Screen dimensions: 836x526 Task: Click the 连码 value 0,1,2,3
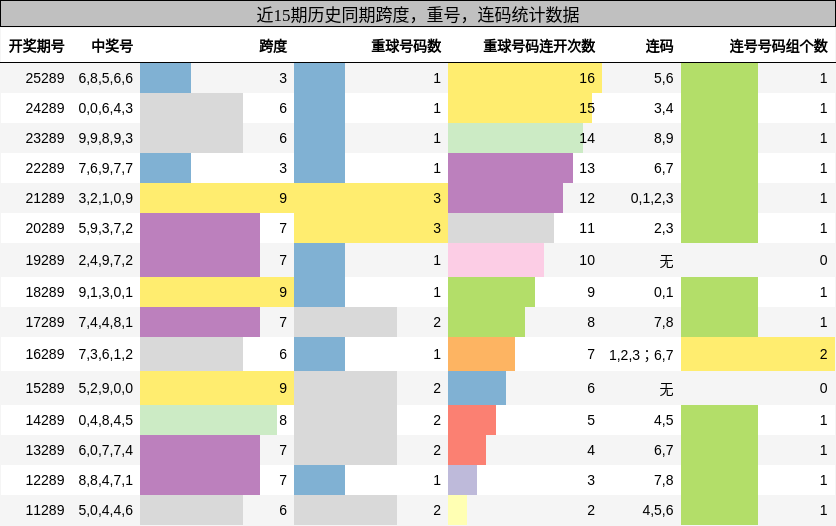click(652, 198)
